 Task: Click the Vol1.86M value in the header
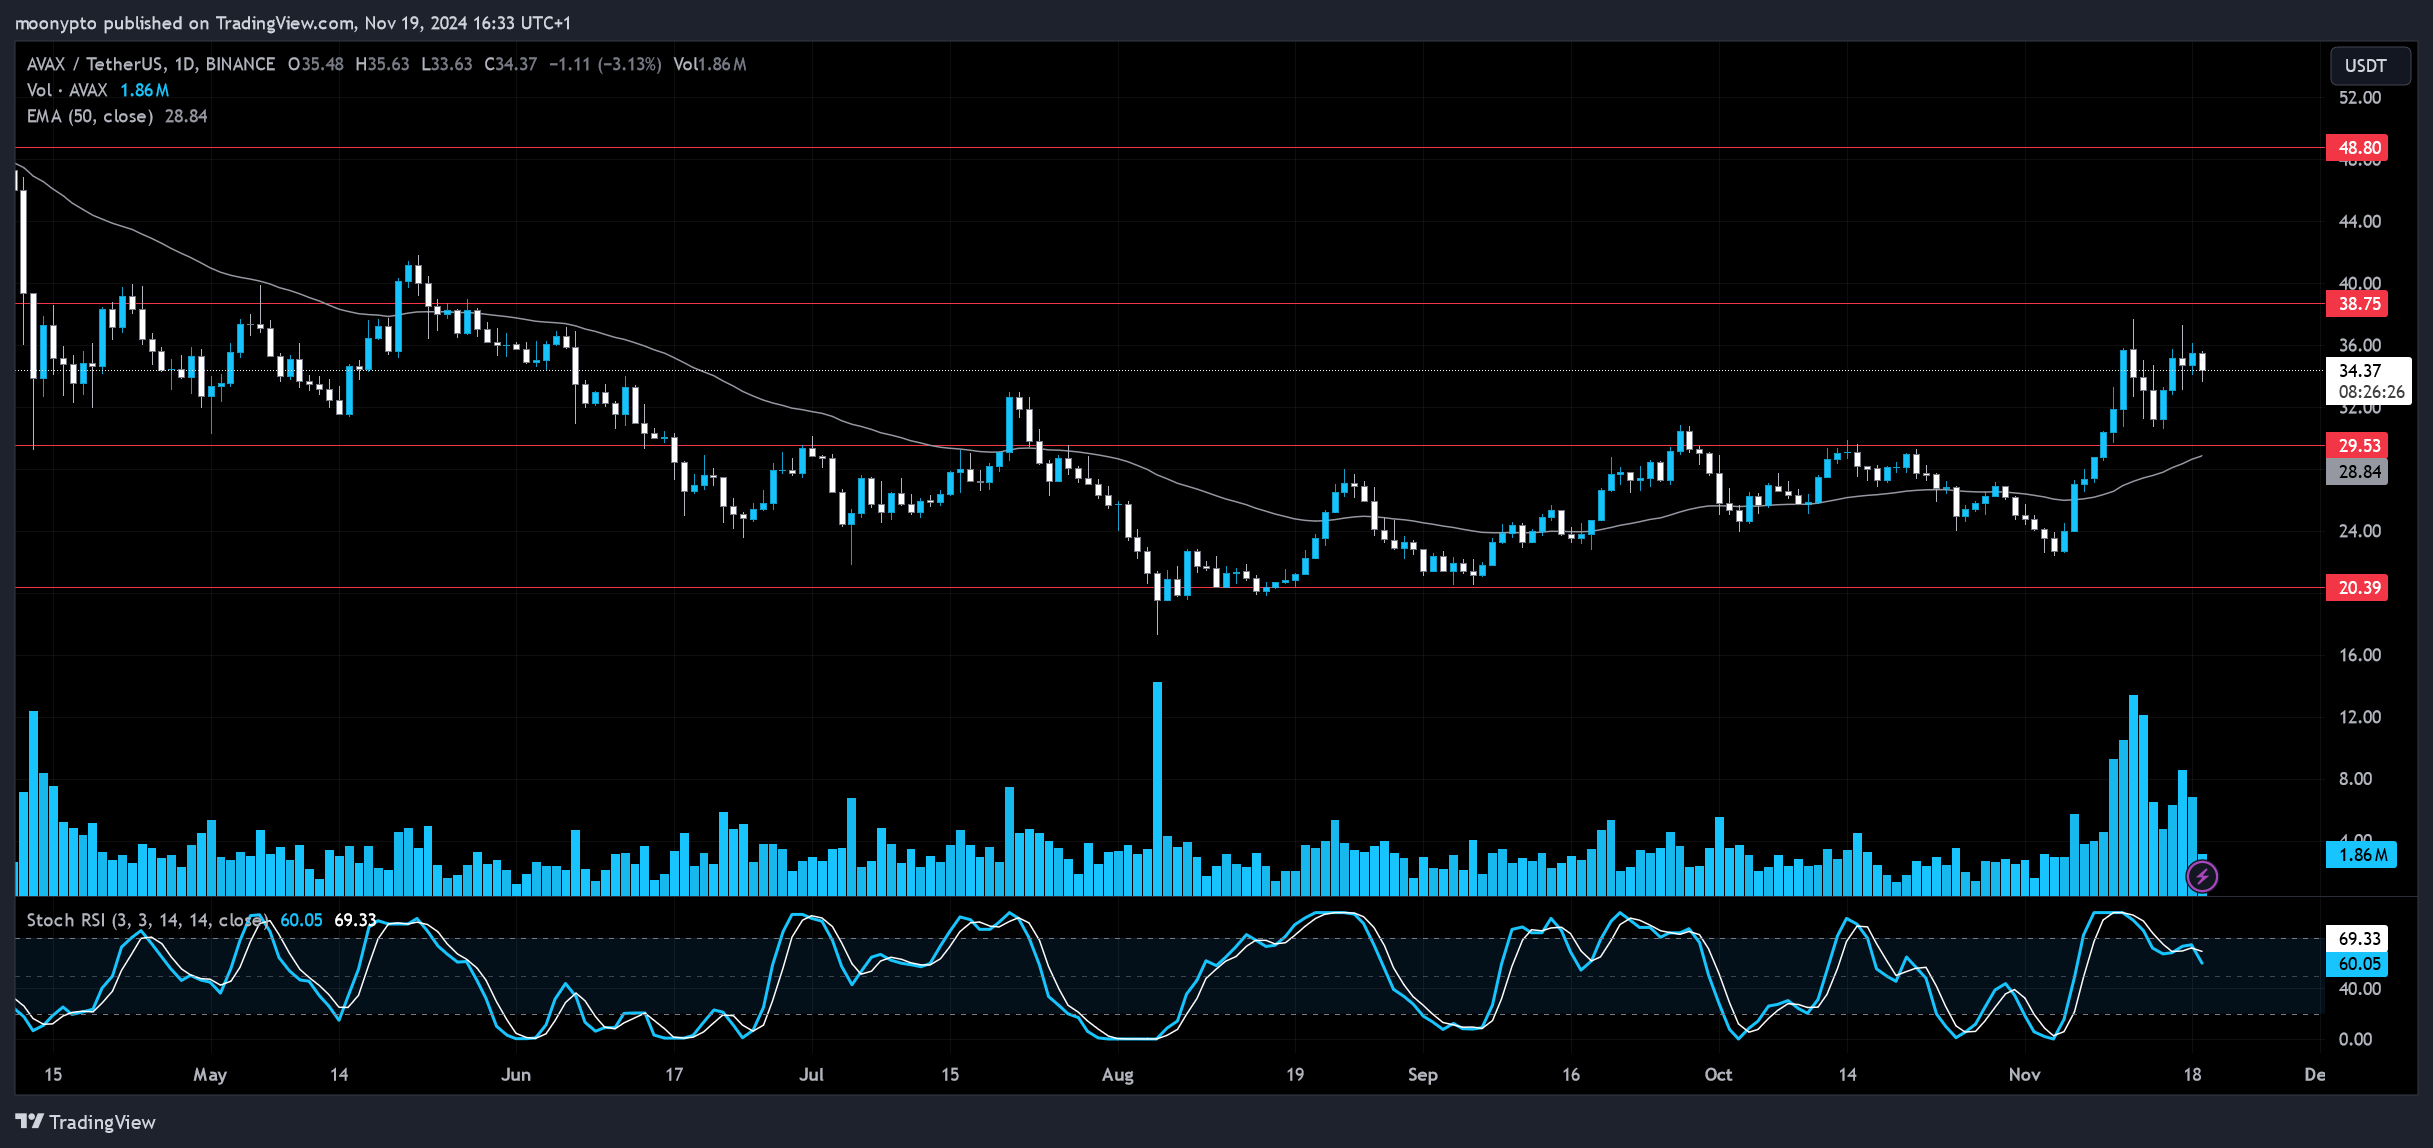pyautogui.click(x=710, y=64)
